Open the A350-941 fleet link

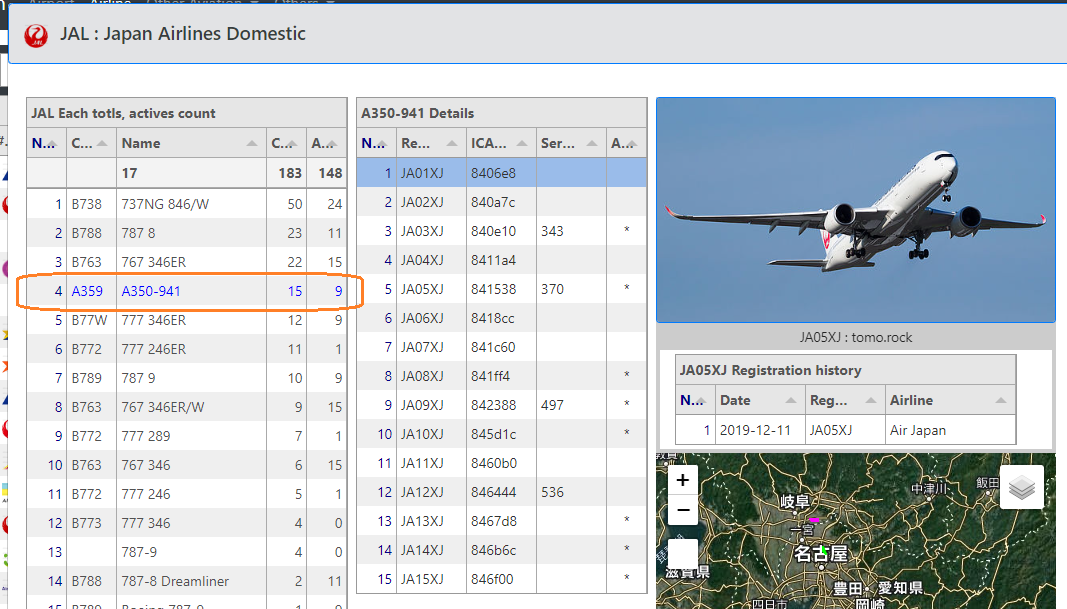(x=151, y=291)
